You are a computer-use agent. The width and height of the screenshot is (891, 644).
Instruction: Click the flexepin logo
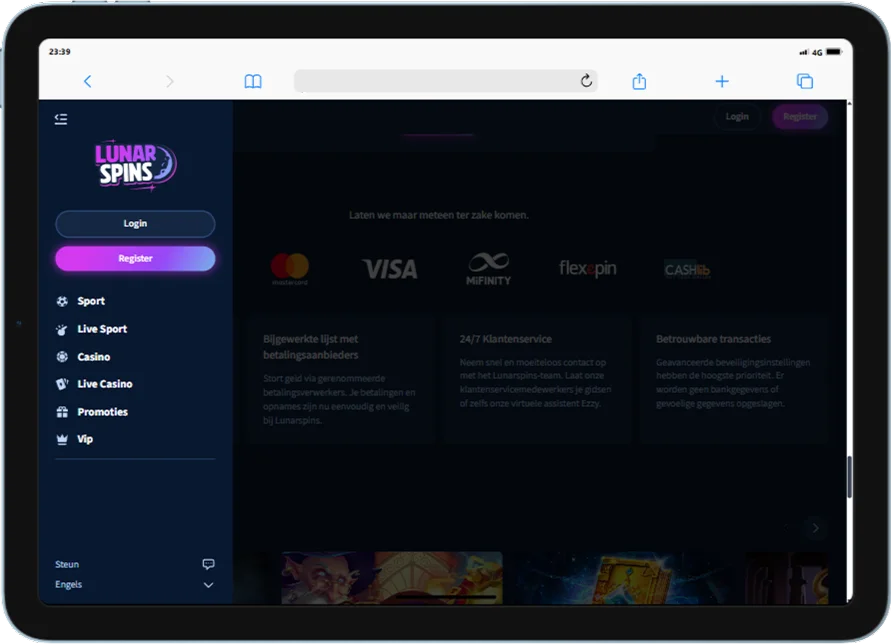(x=588, y=268)
